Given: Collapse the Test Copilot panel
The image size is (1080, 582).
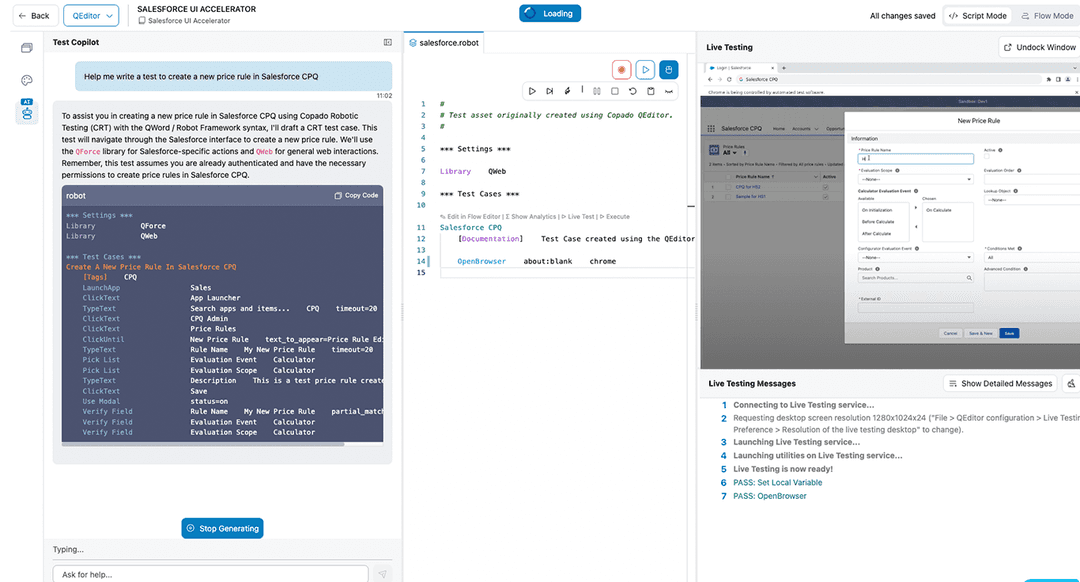Looking at the screenshot, I should (x=388, y=42).
